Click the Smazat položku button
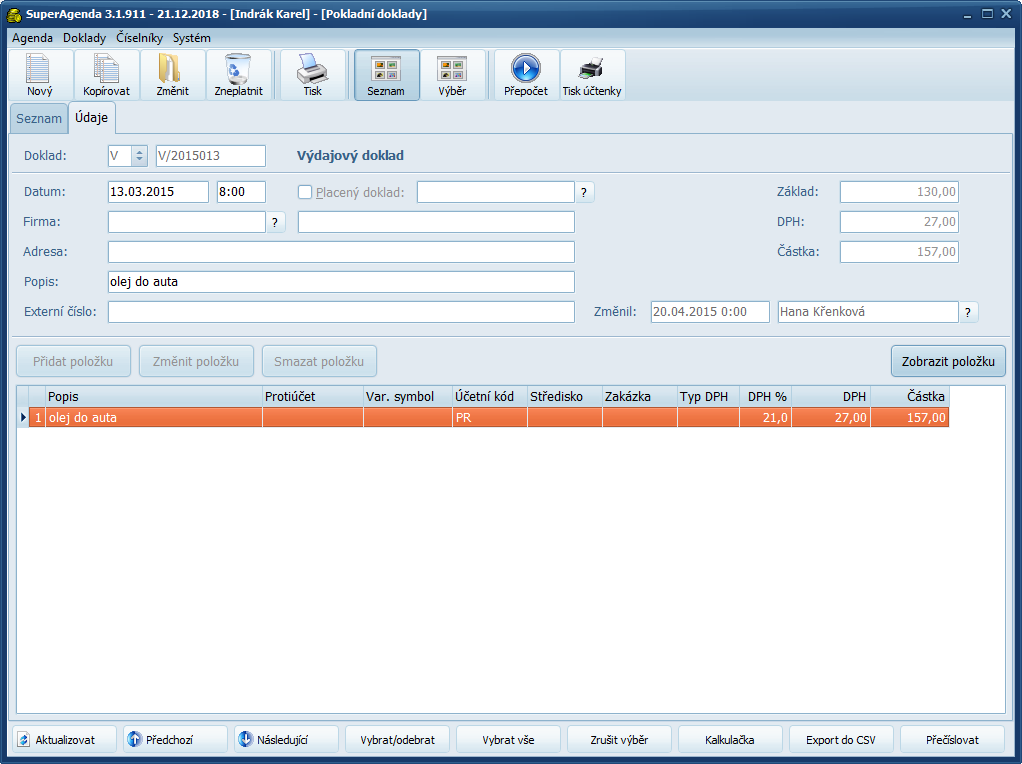 (319, 361)
